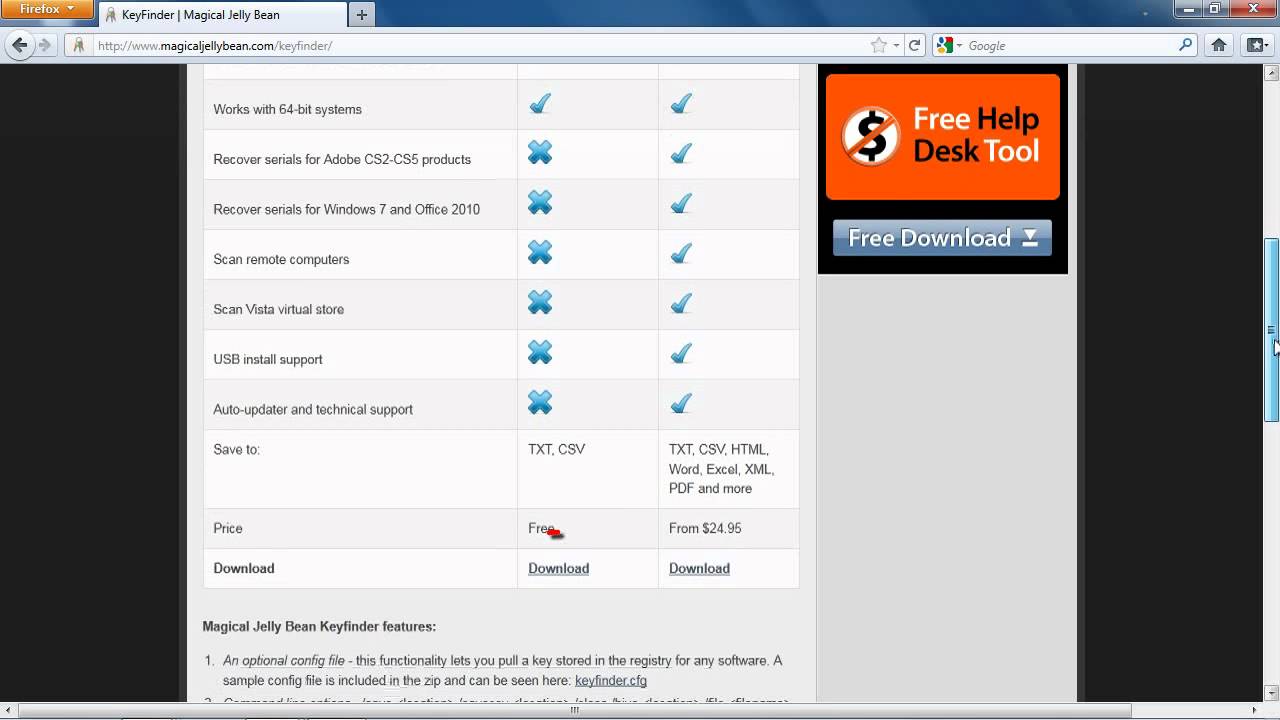
Task: Click the 'Free' price cell
Action: [541, 528]
